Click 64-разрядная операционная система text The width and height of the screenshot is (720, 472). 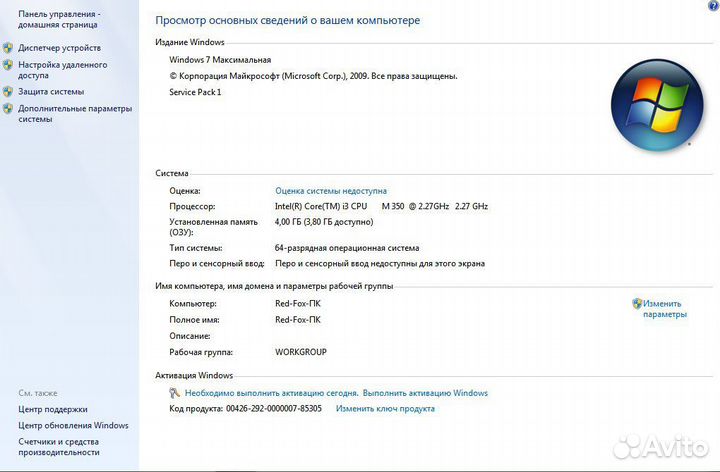(347, 248)
